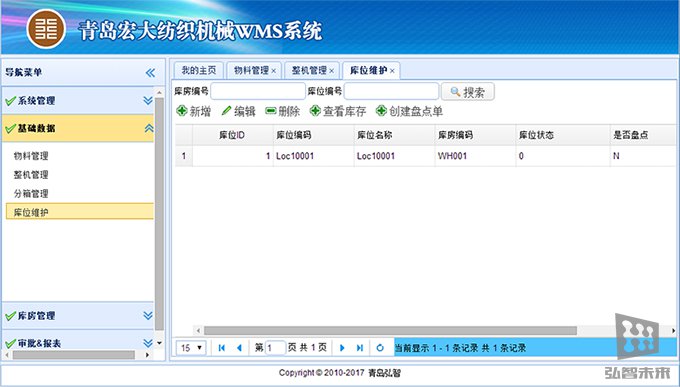Click 库位状态 value 0 cell
This screenshot has width=680, height=387.
point(563,156)
